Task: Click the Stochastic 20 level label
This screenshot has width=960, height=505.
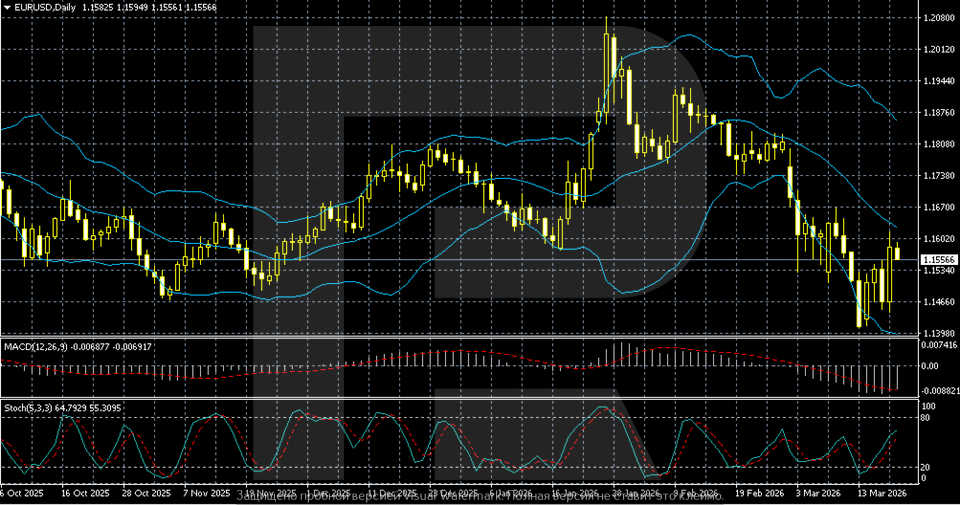Action: (x=927, y=467)
